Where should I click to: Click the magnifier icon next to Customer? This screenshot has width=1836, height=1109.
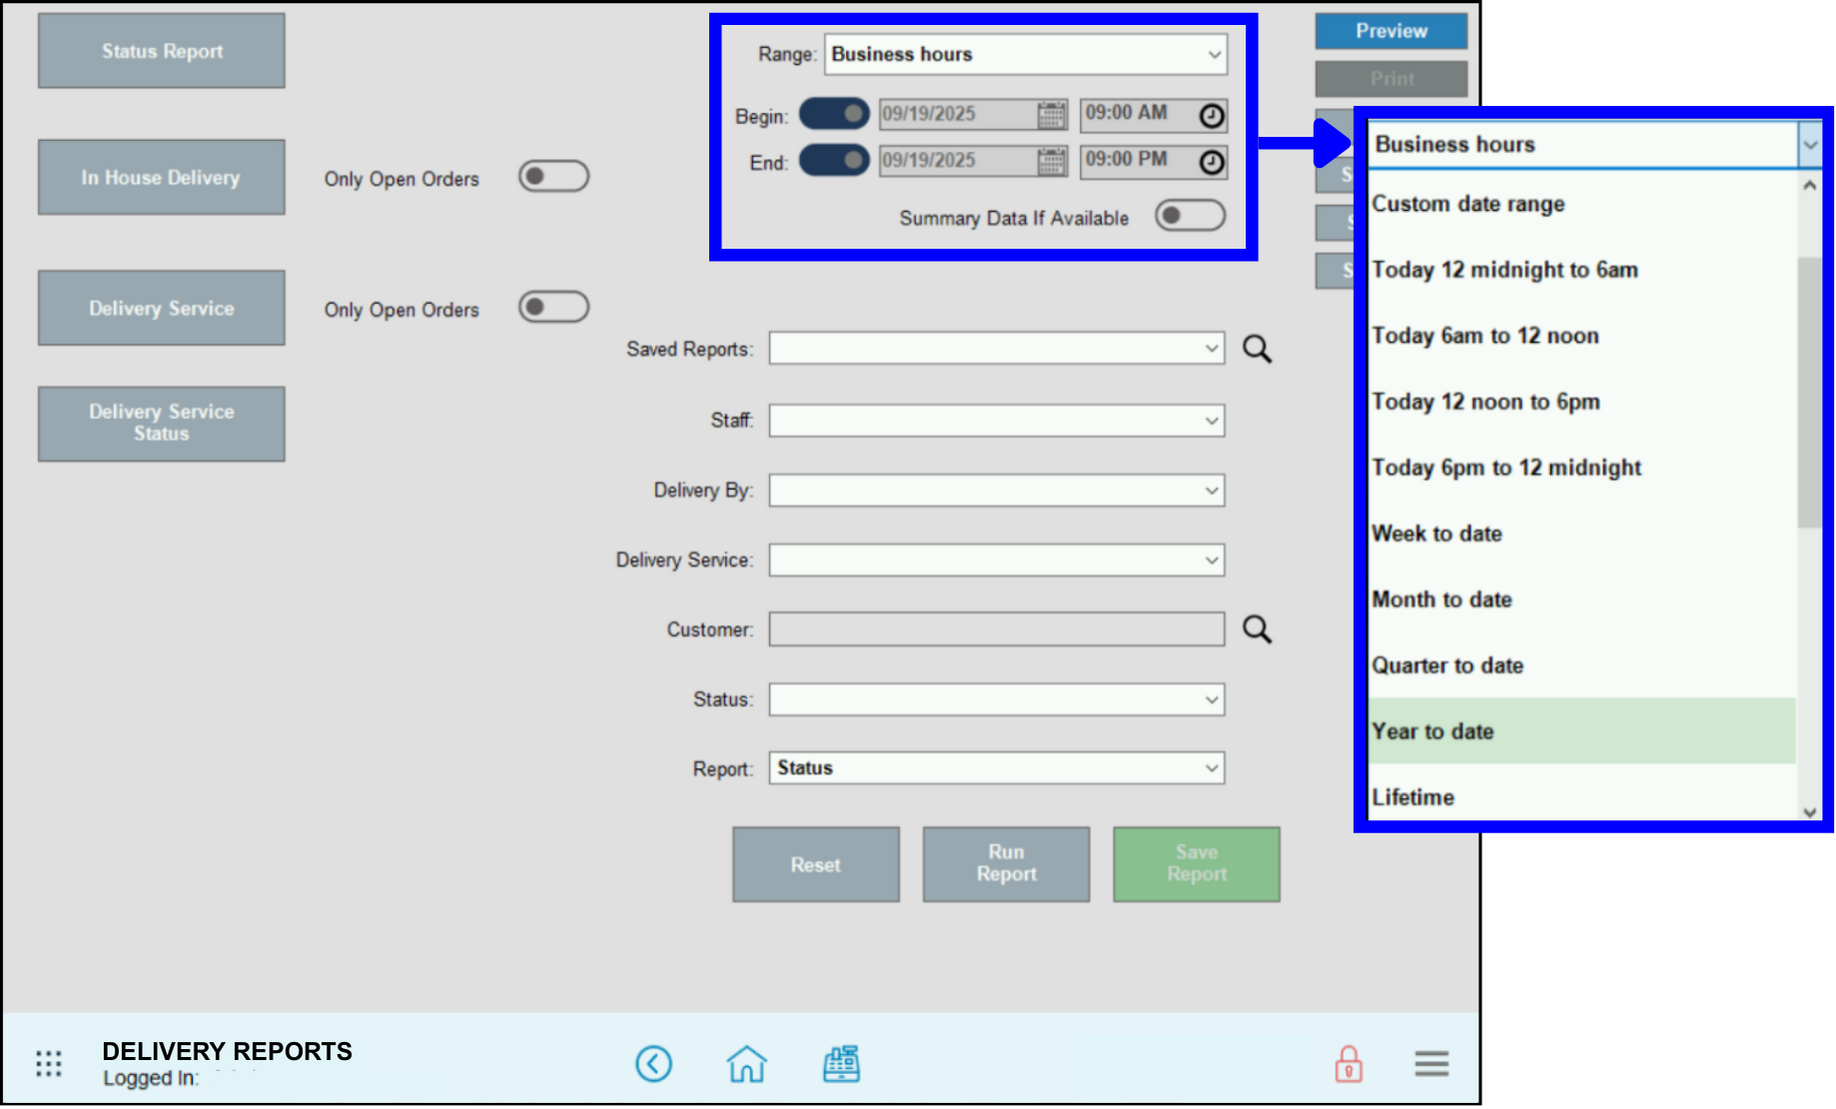click(x=1257, y=629)
